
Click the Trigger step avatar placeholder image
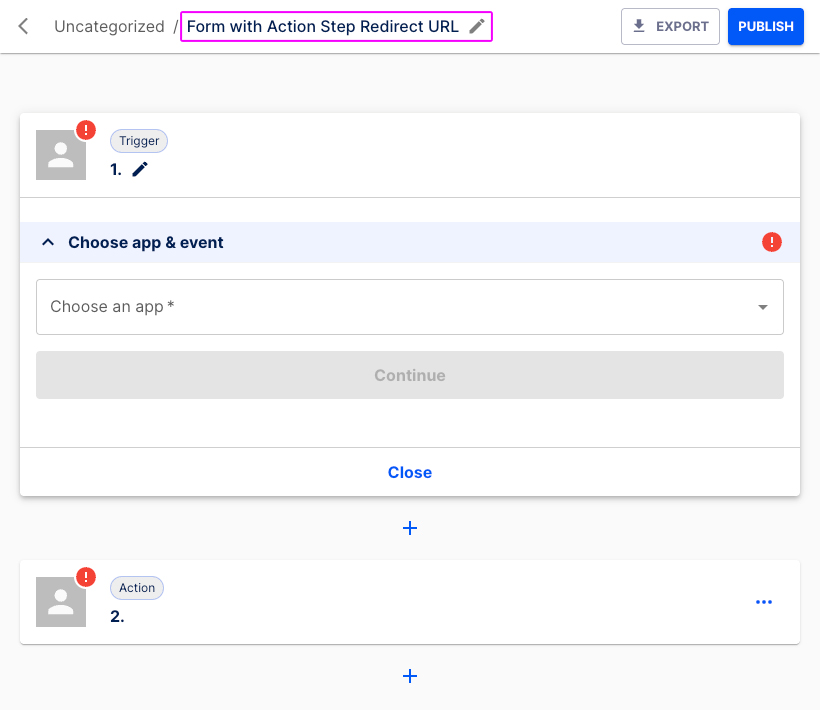tap(60, 155)
